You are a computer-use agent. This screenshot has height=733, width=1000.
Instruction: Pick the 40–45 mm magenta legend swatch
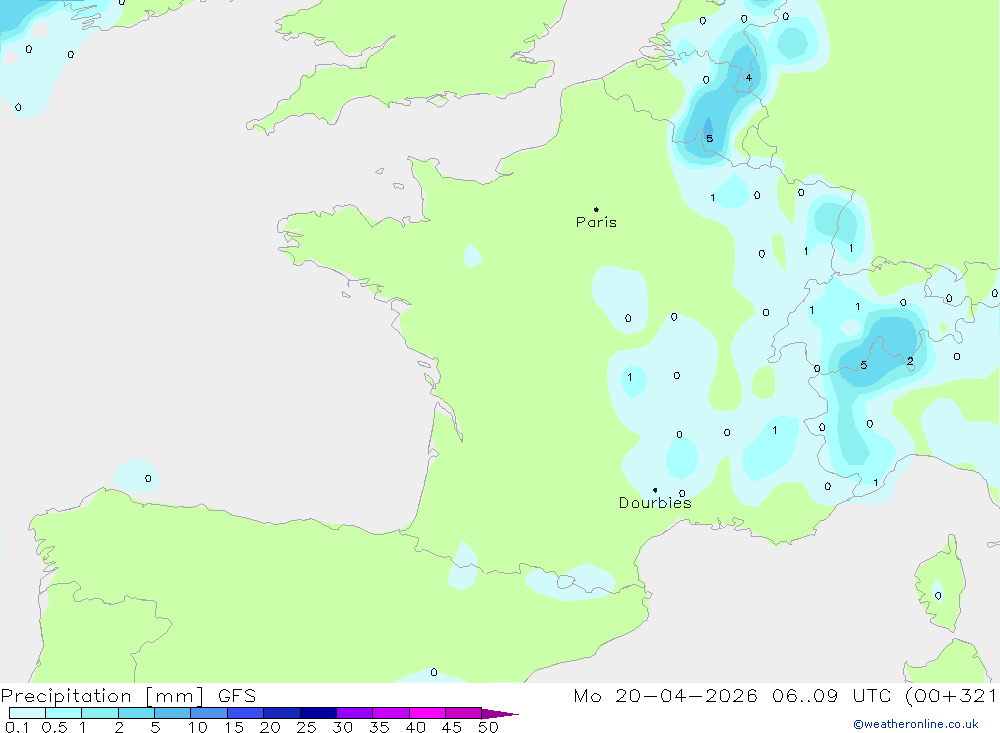[x=427, y=713]
